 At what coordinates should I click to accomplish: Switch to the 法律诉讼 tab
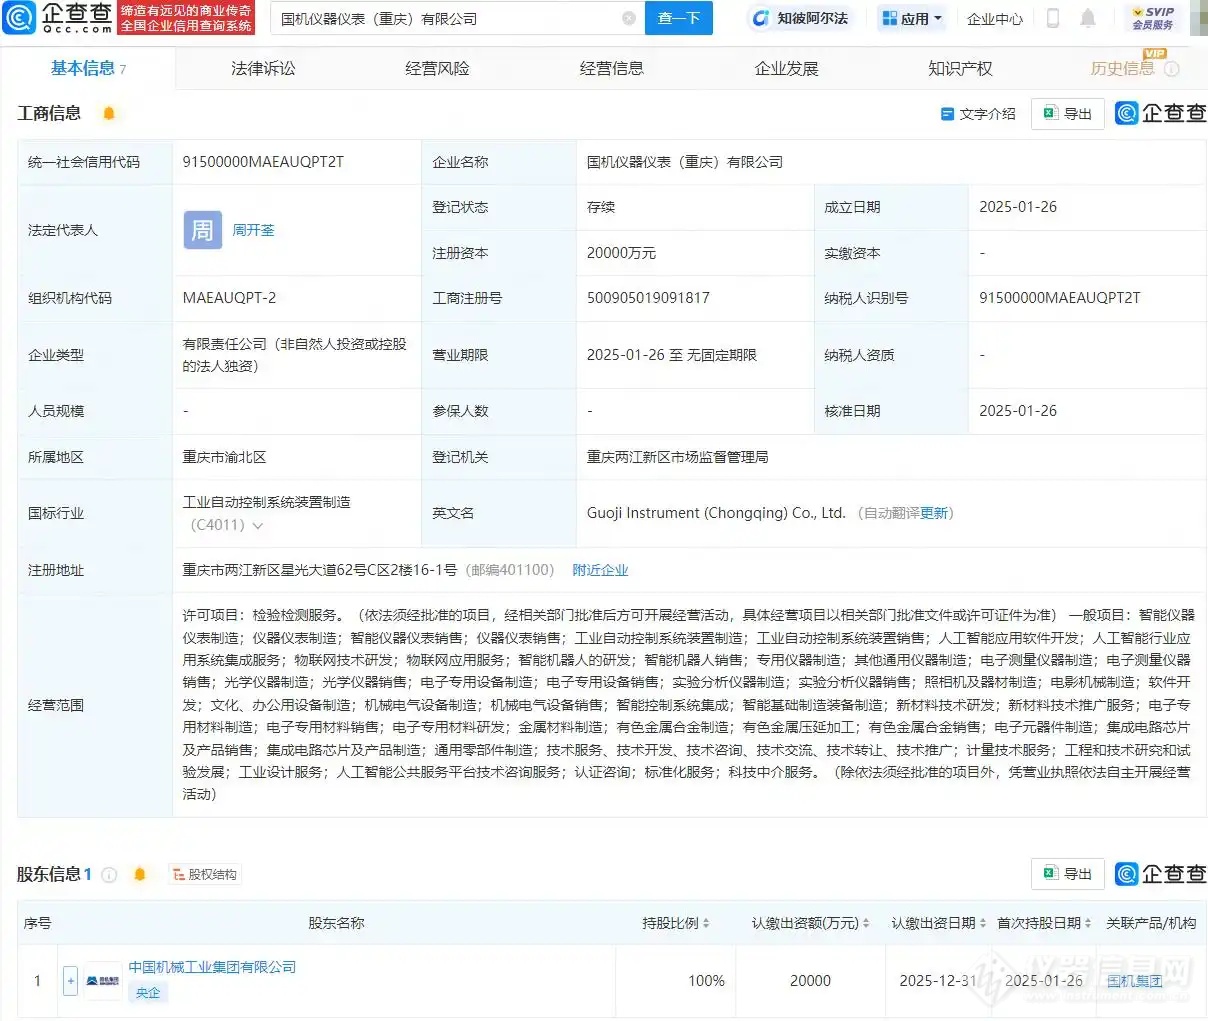pyautogui.click(x=262, y=68)
